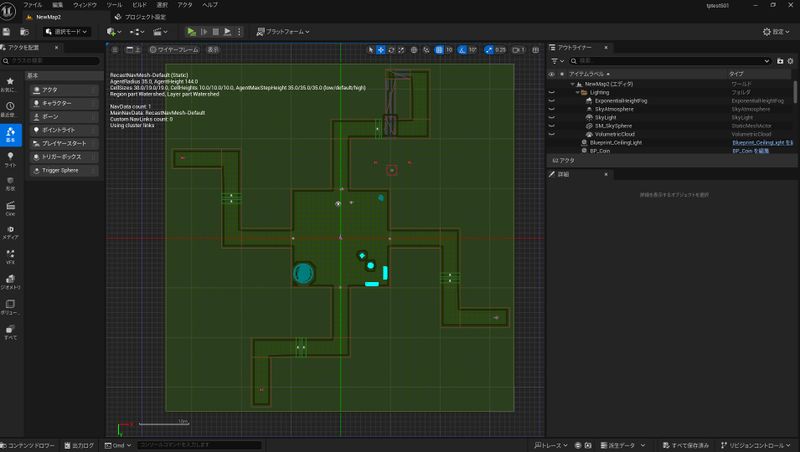Image resolution: width=800 pixels, height=452 pixels.
Task: Toggle scale snapping 0.25 icon
Action: coord(489,50)
